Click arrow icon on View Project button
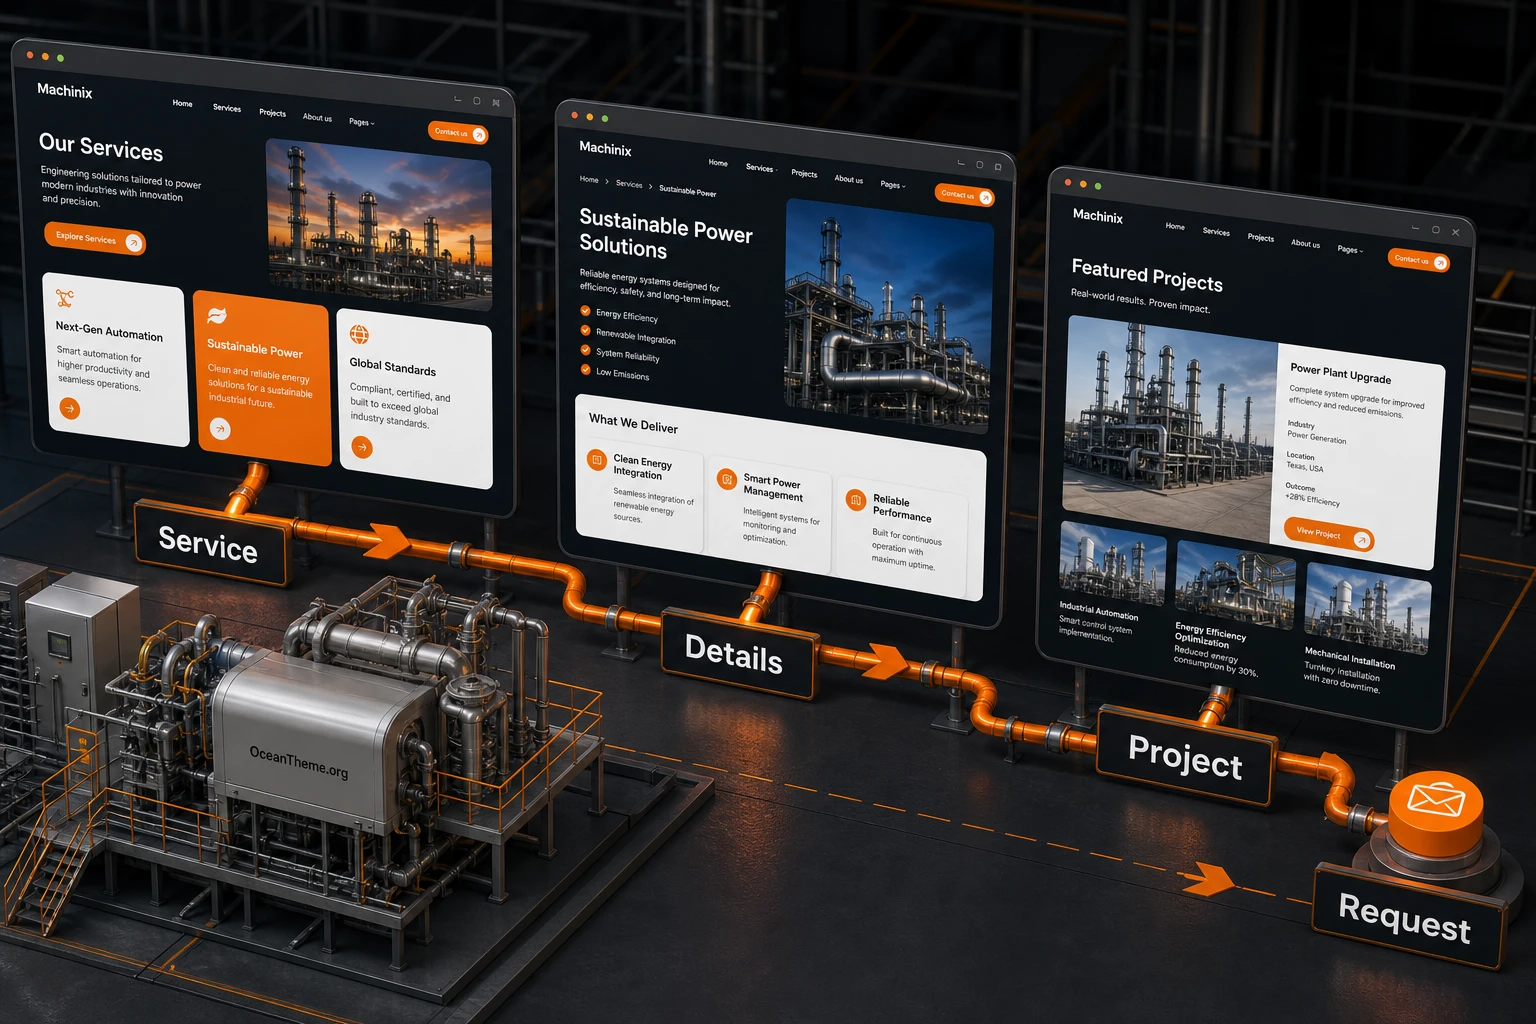 tap(1361, 540)
